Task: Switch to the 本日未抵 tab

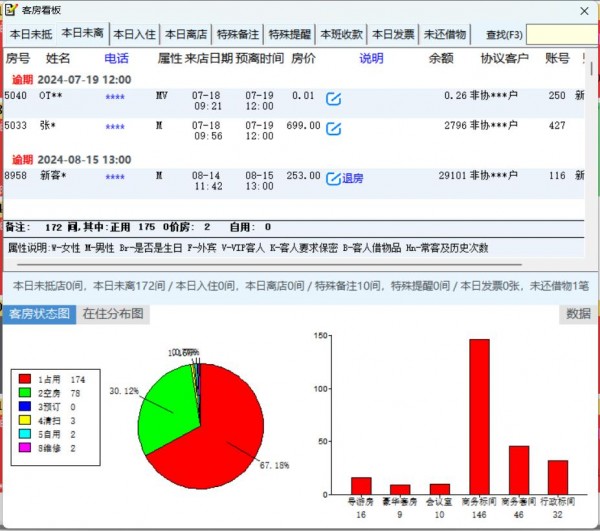Action: tap(29, 34)
